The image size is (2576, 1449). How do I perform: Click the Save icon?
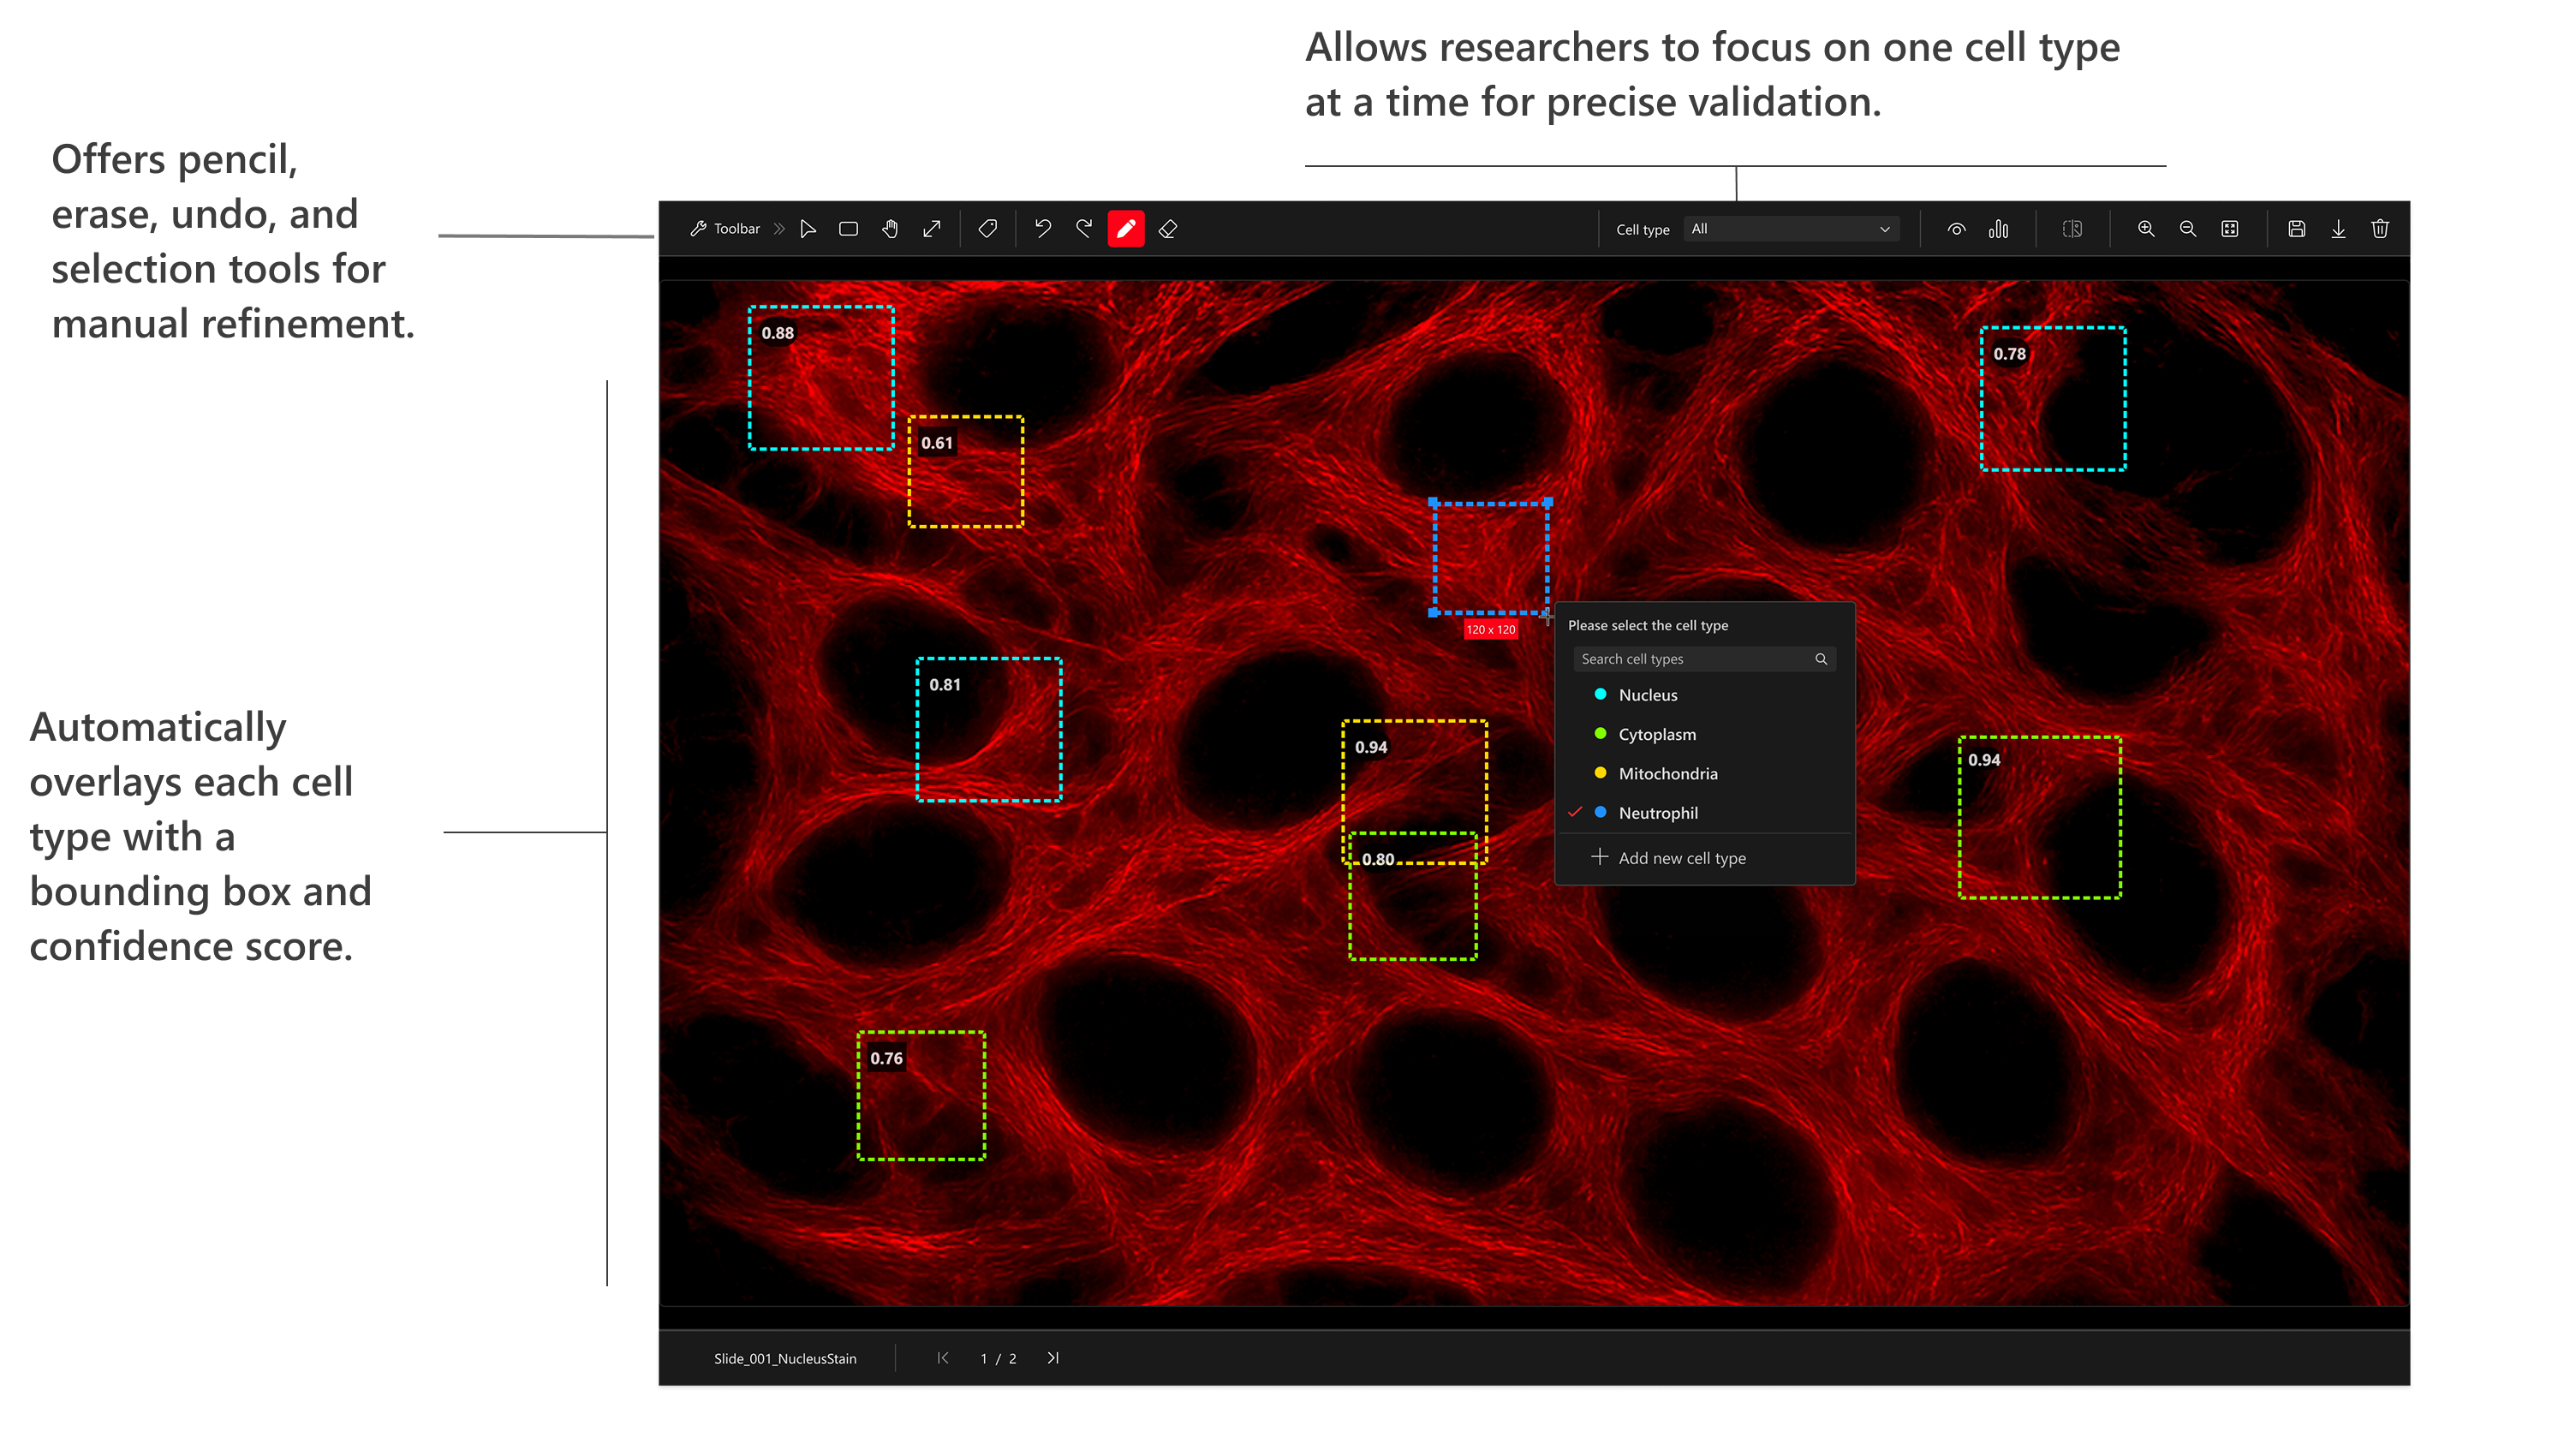tap(2298, 228)
